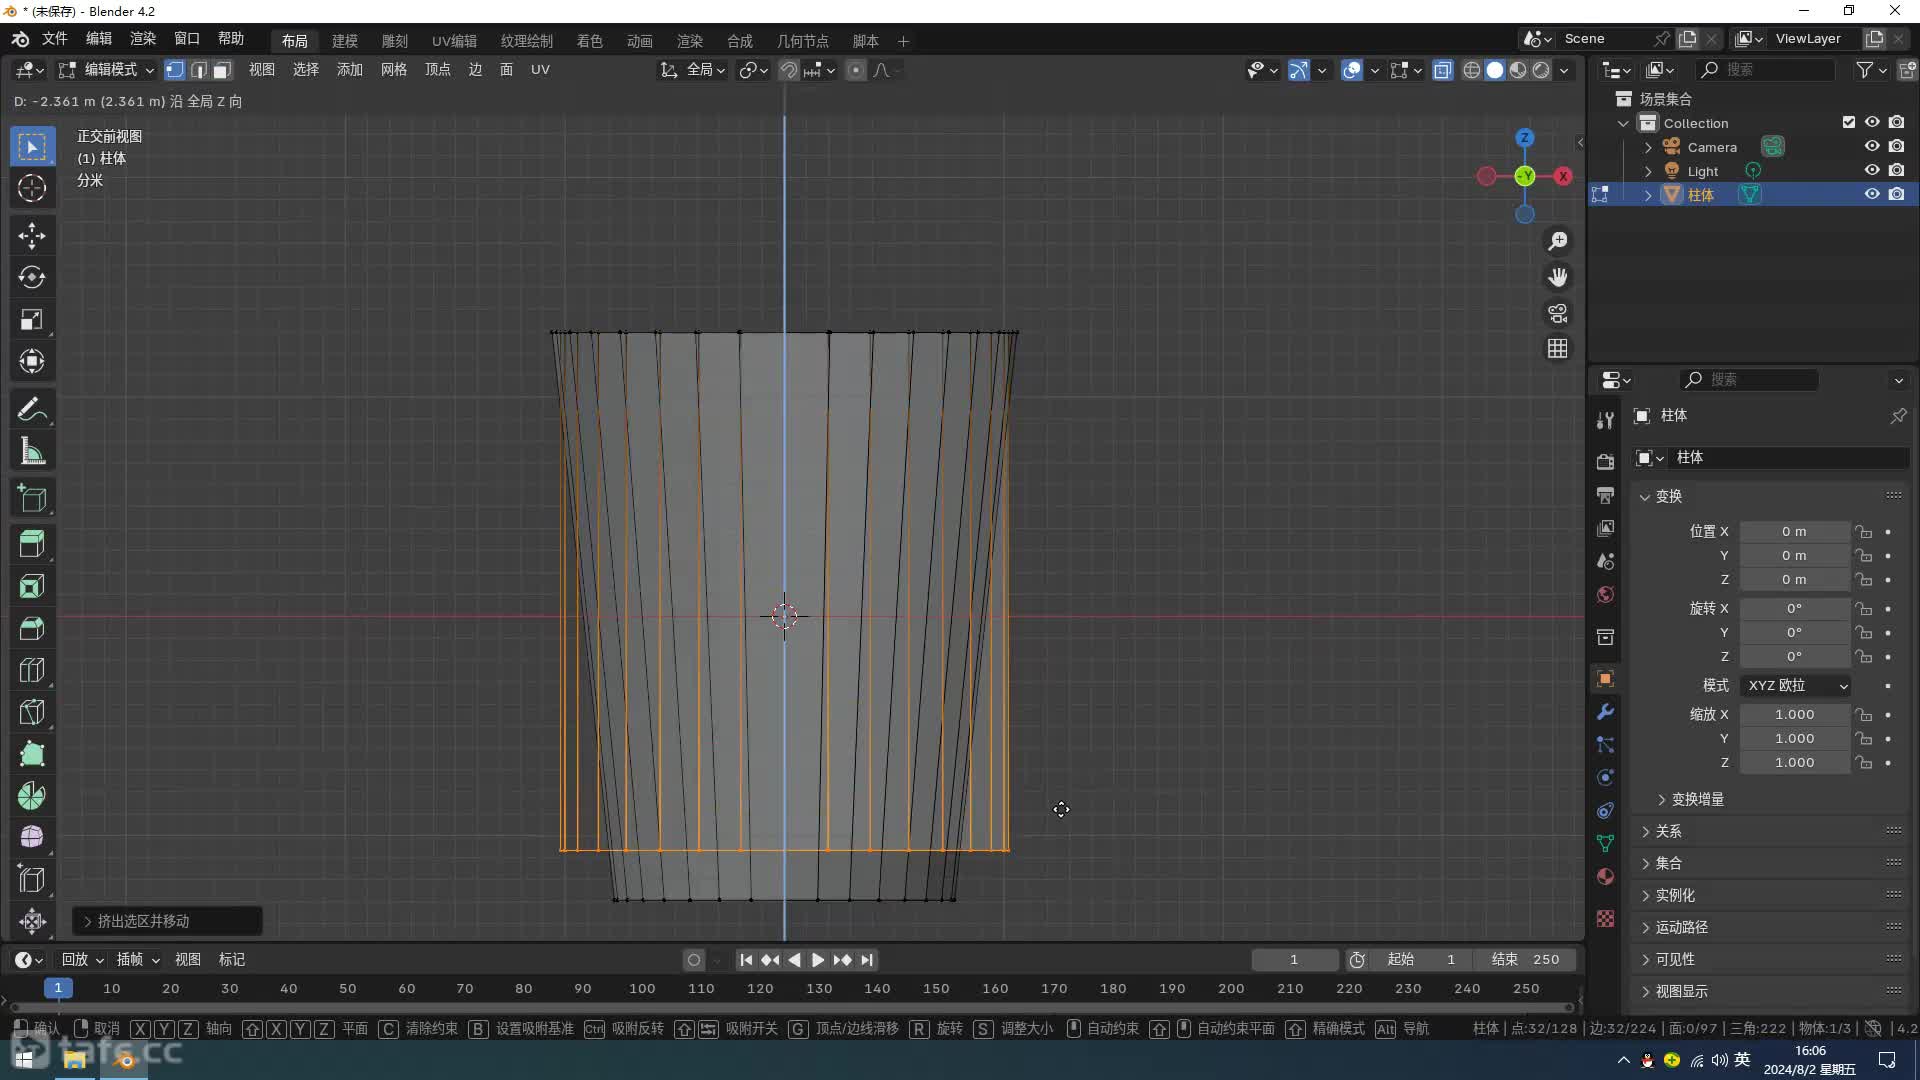The width and height of the screenshot is (1920, 1080).
Task: Expand the Delta Transform subsection
Action: 1689,799
